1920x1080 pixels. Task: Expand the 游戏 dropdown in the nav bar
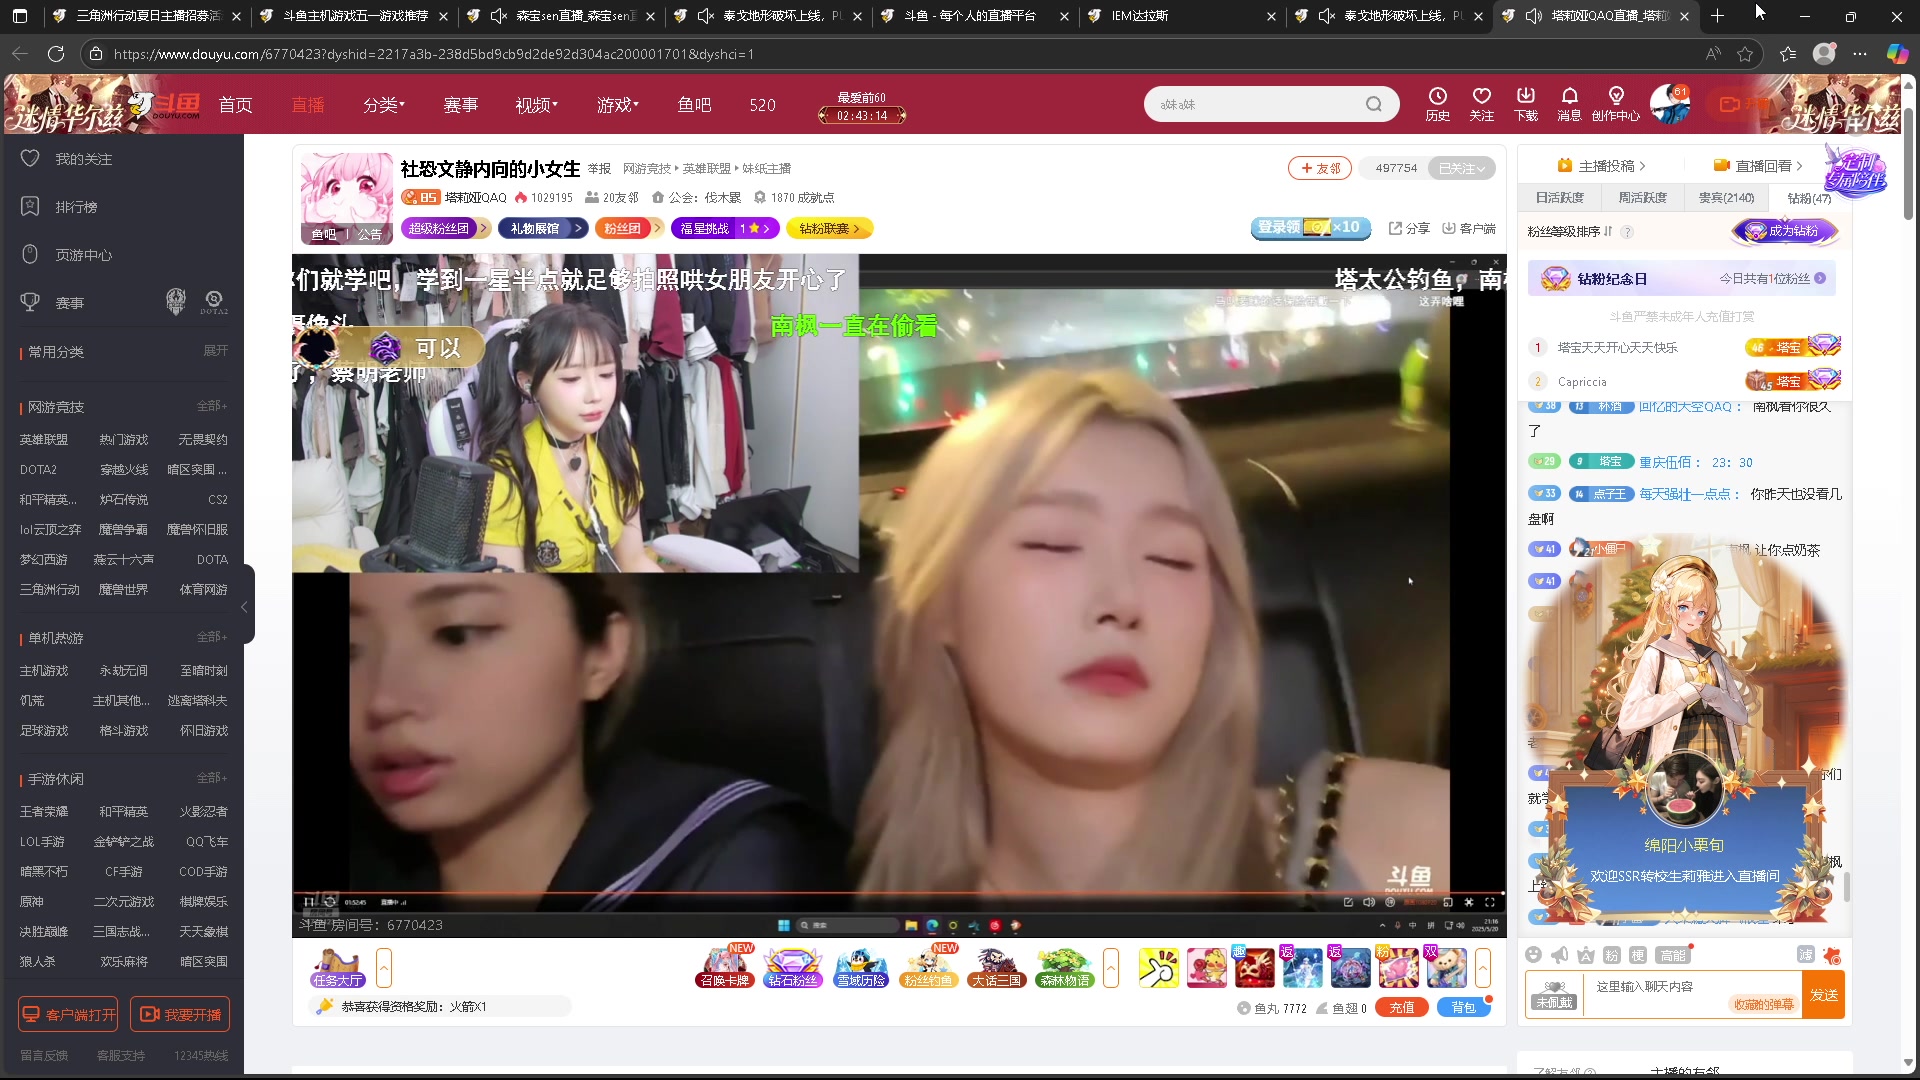click(618, 104)
